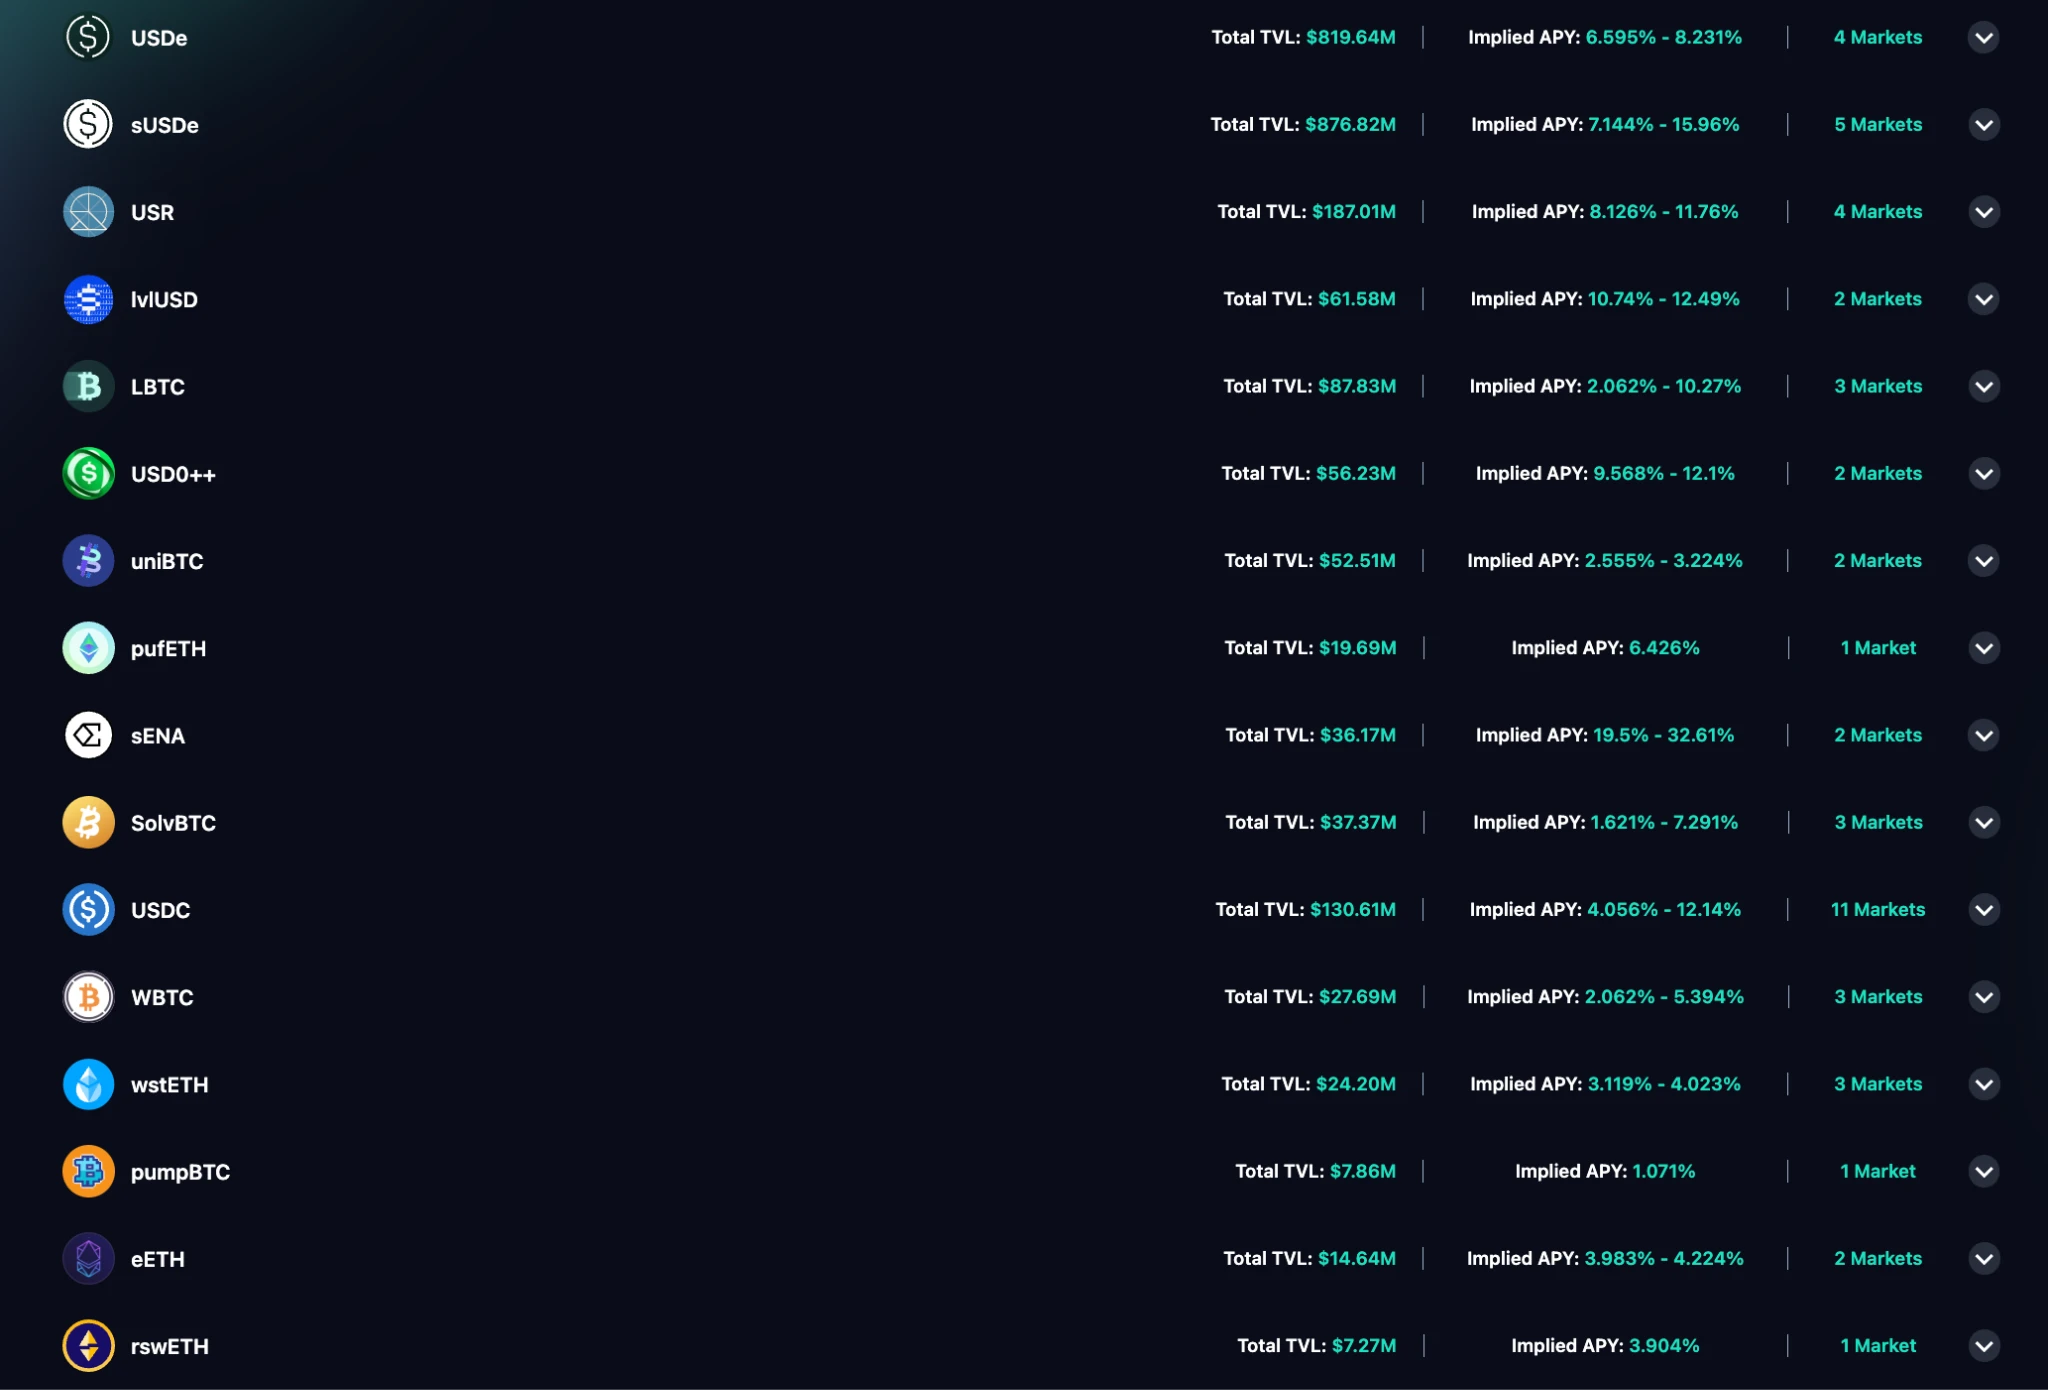
Task: Expand the USDC row chevron
Action: [1984, 910]
